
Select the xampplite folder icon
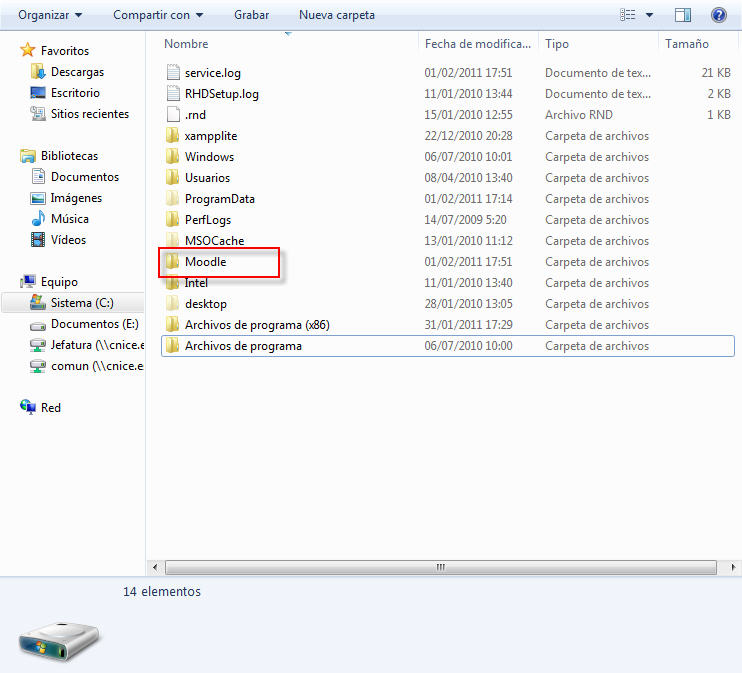172,136
